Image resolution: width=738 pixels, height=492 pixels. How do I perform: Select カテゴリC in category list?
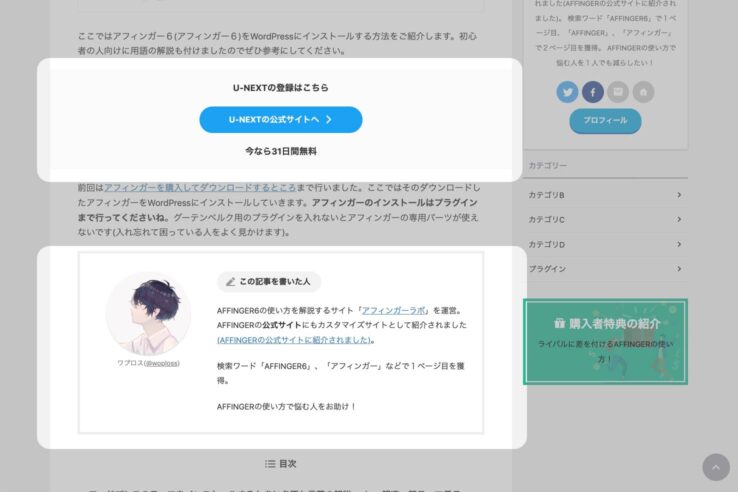tap(605, 219)
